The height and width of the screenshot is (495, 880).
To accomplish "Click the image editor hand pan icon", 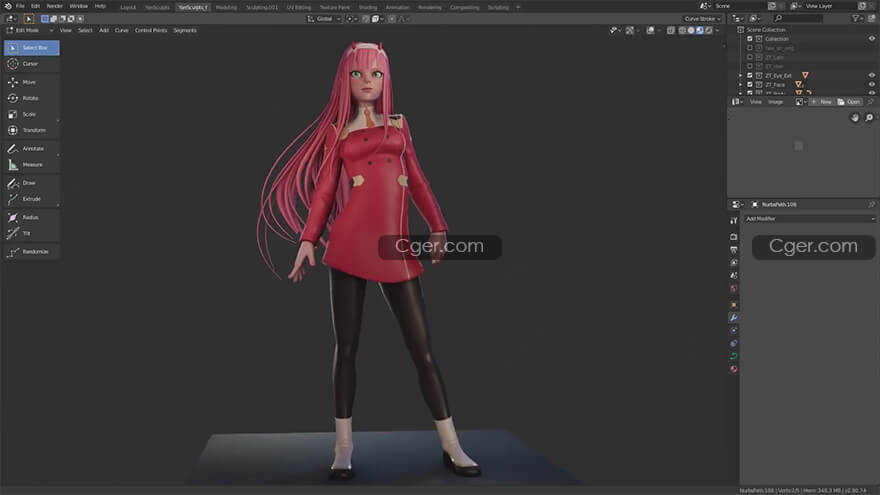I will pos(855,118).
